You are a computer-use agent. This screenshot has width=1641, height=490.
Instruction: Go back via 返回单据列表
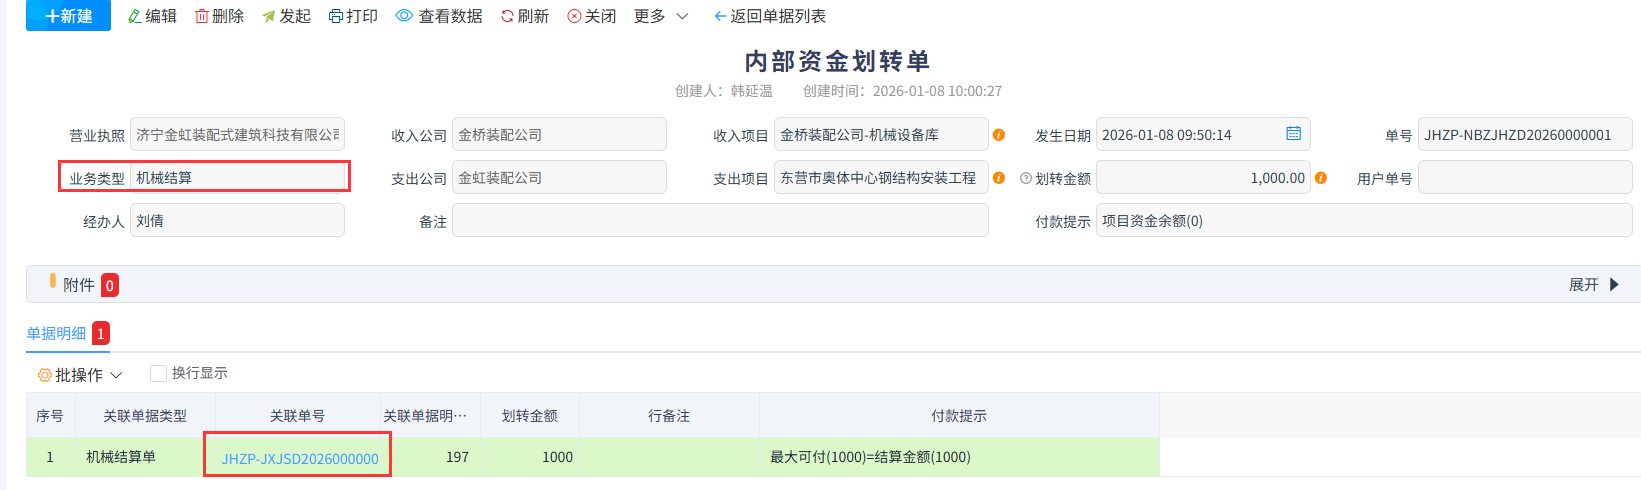click(769, 16)
